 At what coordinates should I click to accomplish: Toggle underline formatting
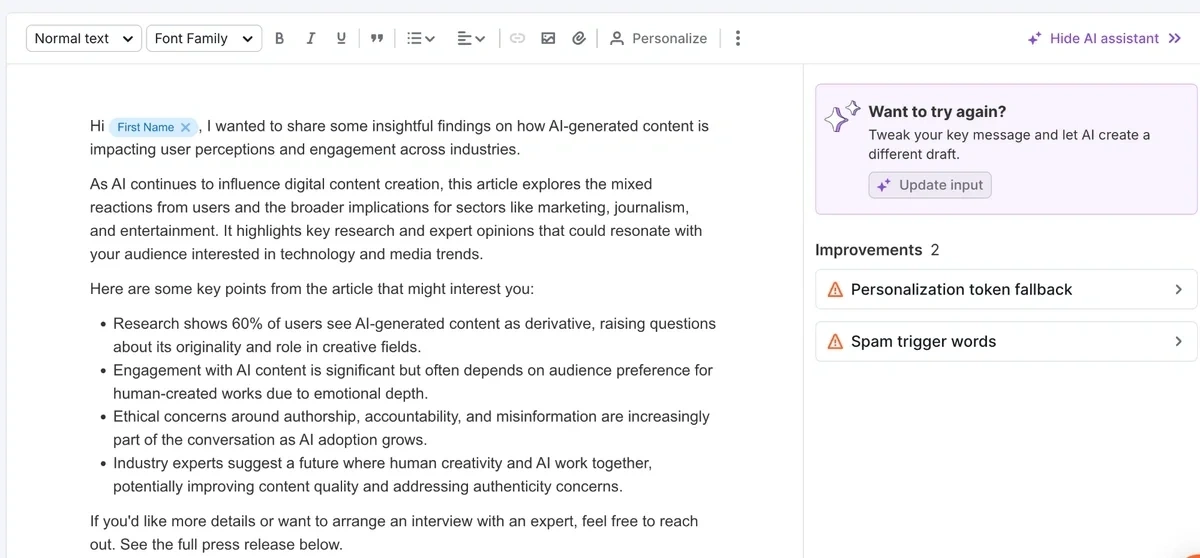coord(341,38)
